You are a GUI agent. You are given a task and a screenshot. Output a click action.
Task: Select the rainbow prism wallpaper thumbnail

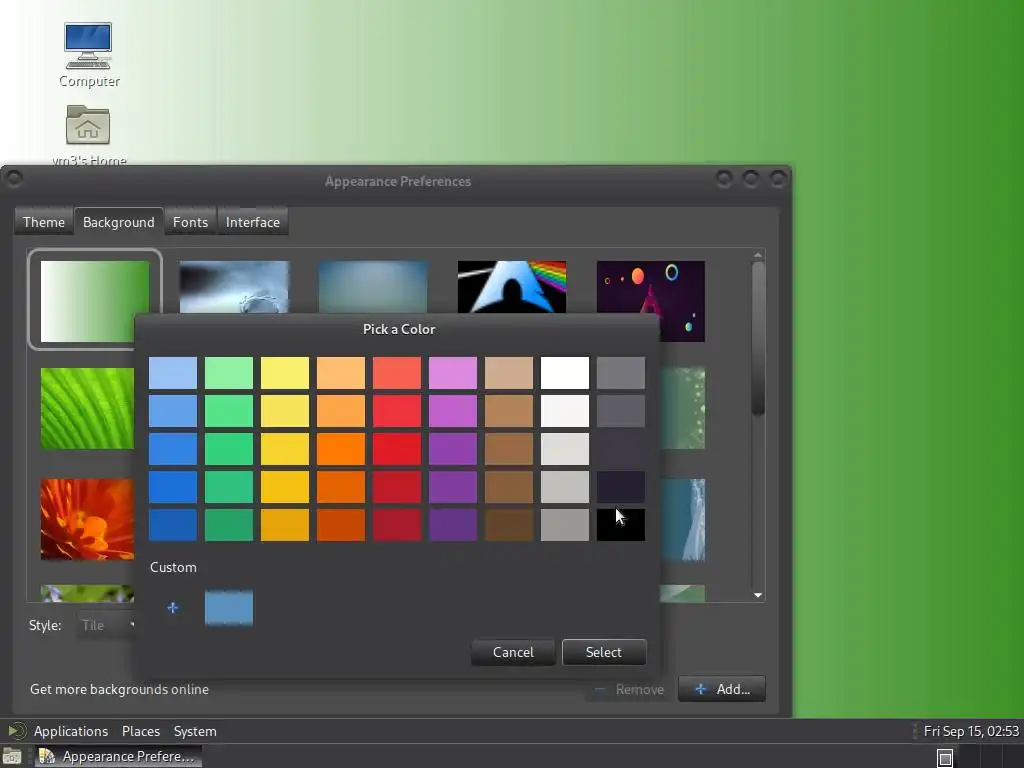pyautogui.click(x=512, y=287)
